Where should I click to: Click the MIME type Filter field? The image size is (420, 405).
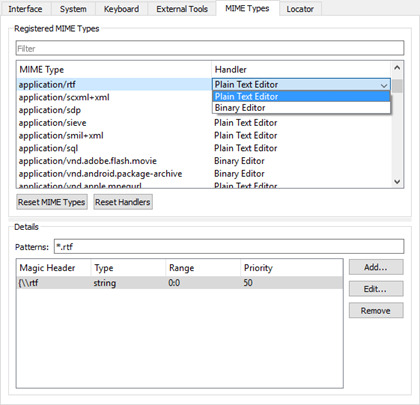pos(210,48)
